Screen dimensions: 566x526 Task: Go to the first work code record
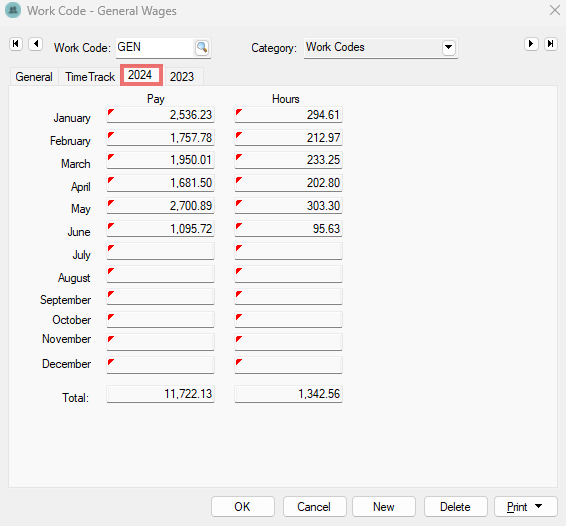tap(16, 44)
